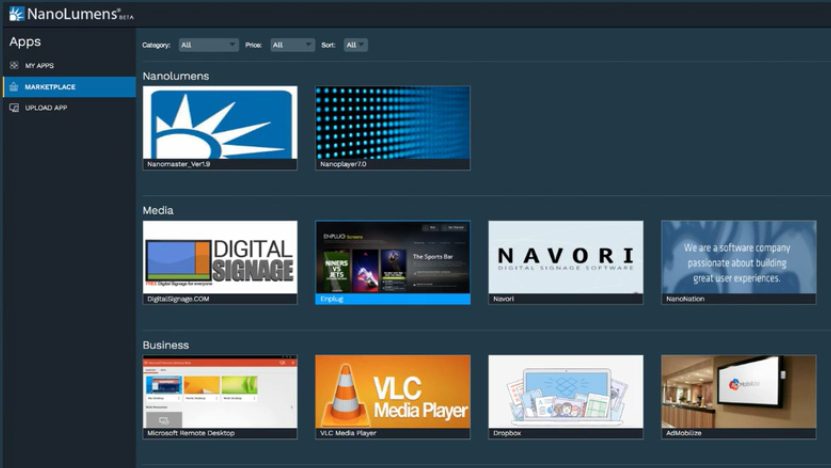Open the Sort dropdown

355,45
